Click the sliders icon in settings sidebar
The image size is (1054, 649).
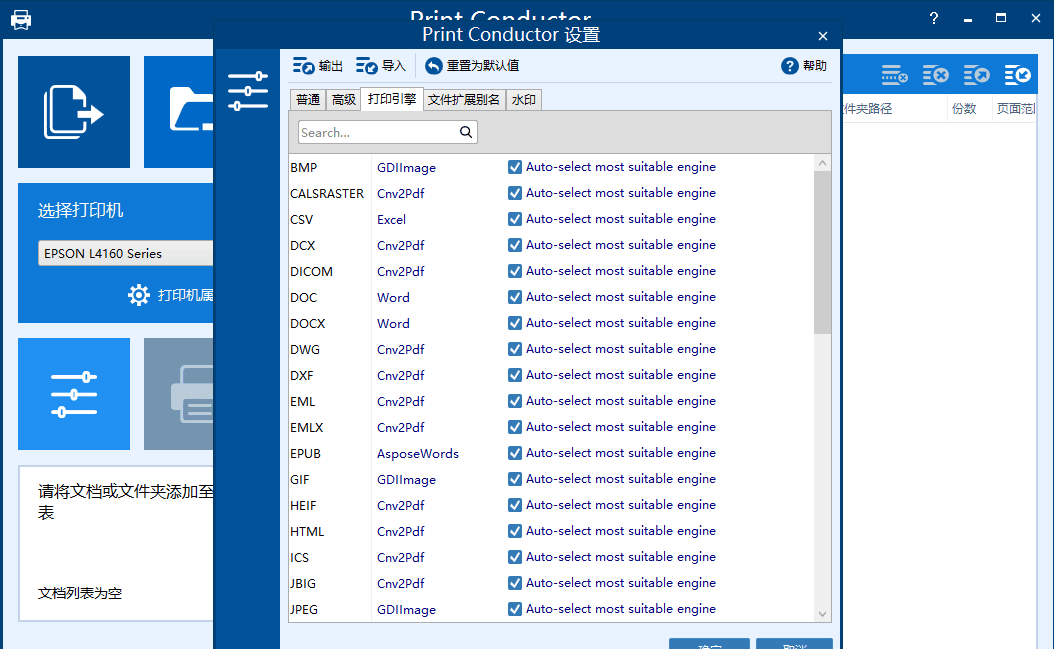click(x=247, y=91)
